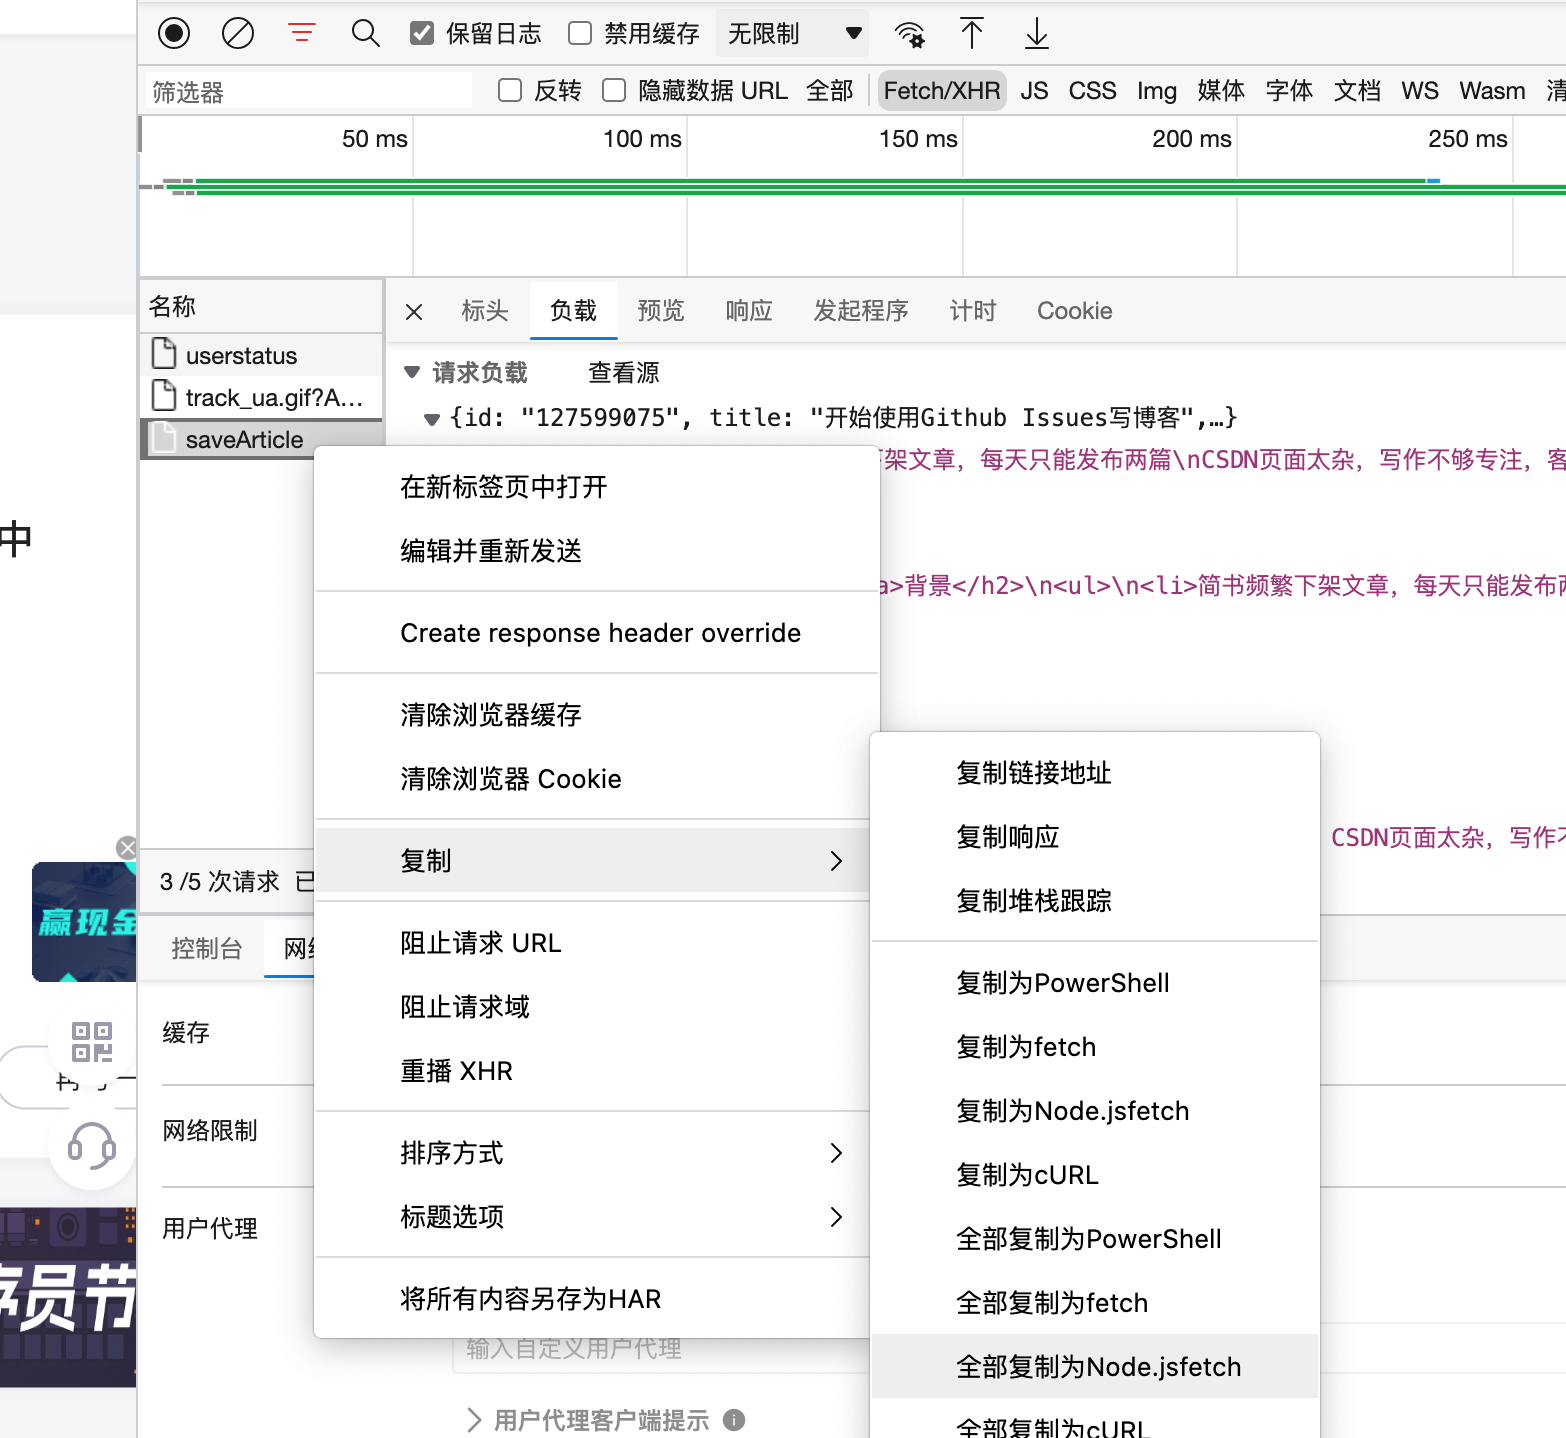The height and width of the screenshot is (1438, 1566).
Task: Open network conditions settings icon
Action: (x=908, y=33)
